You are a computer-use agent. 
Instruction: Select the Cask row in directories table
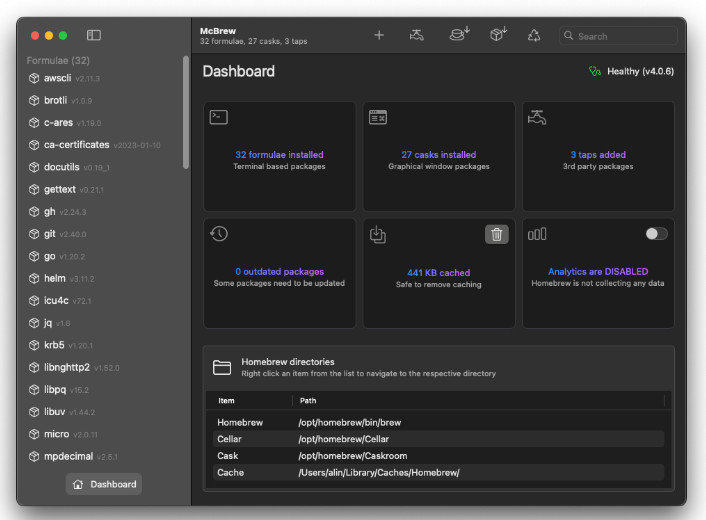[439, 456]
